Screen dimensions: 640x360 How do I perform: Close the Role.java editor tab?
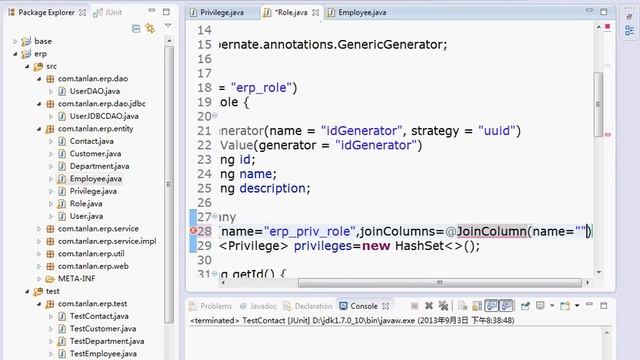316,13
